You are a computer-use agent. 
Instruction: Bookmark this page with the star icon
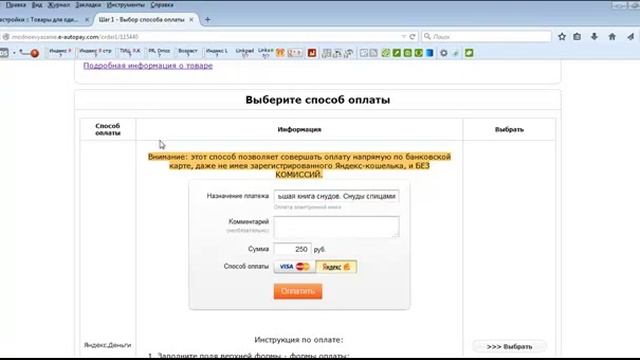pyautogui.click(x=562, y=37)
